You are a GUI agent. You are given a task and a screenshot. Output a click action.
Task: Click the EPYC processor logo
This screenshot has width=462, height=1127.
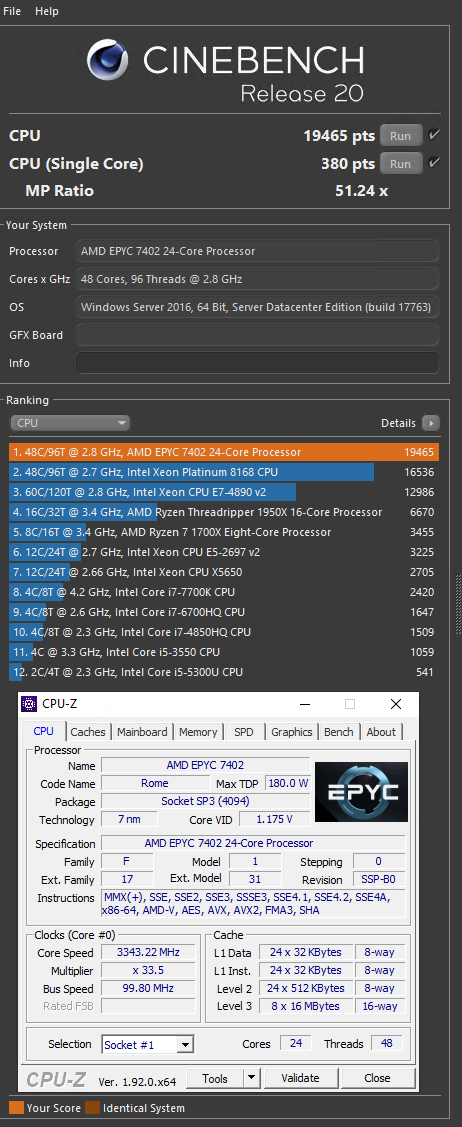361,791
